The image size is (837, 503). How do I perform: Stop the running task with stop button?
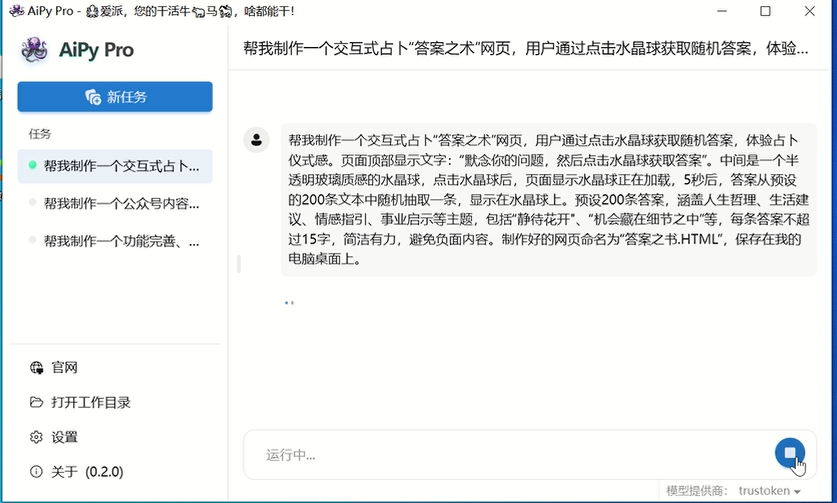[x=789, y=453]
